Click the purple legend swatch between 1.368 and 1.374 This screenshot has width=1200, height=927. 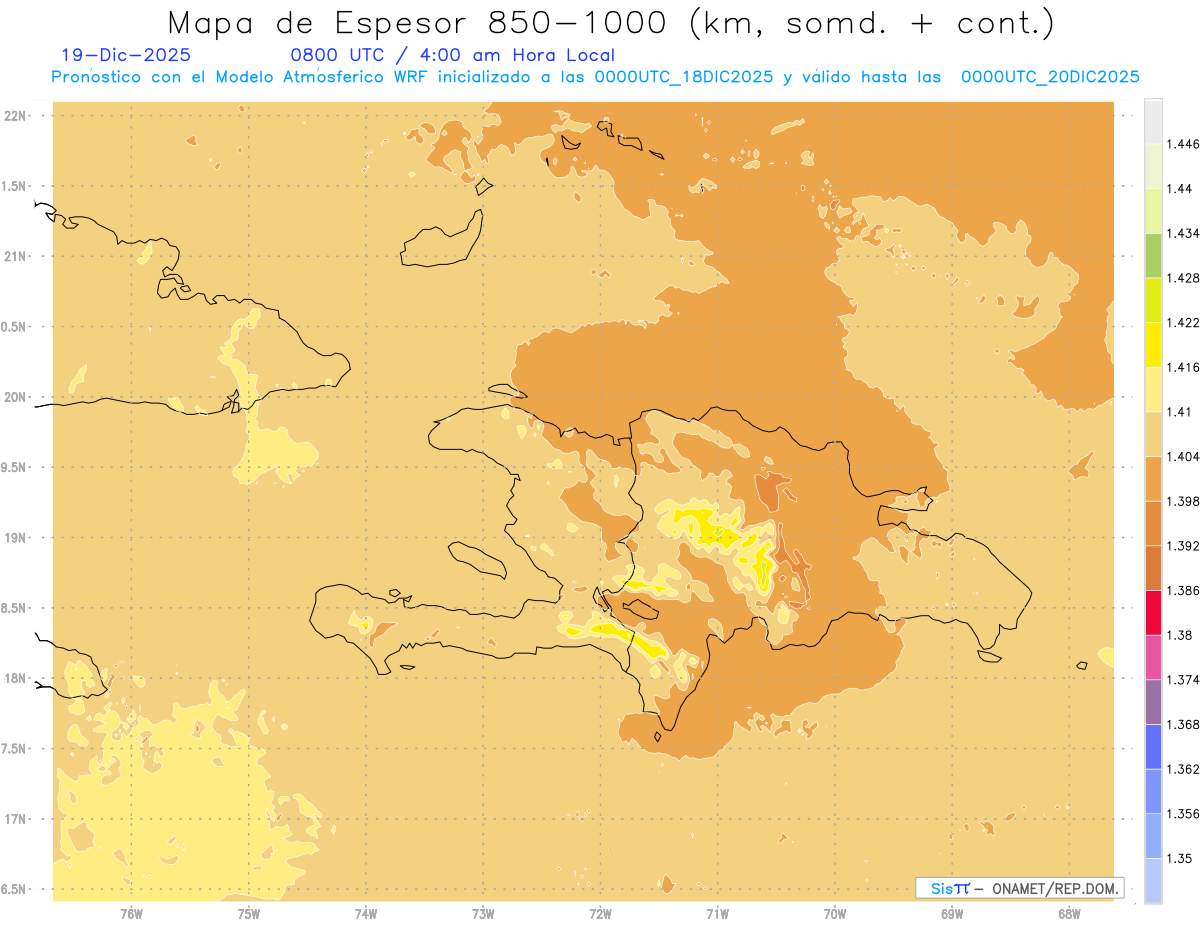(x=1153, y=702)
